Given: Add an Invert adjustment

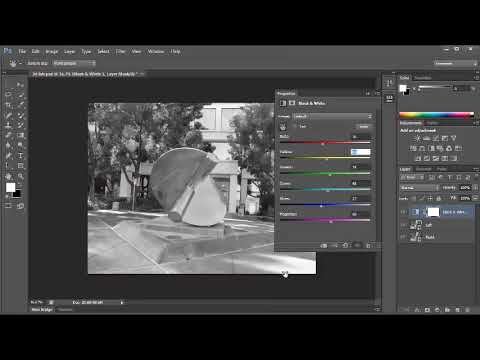Looking at the screenshot, I should pyautogui.click(x=418, y=158).
